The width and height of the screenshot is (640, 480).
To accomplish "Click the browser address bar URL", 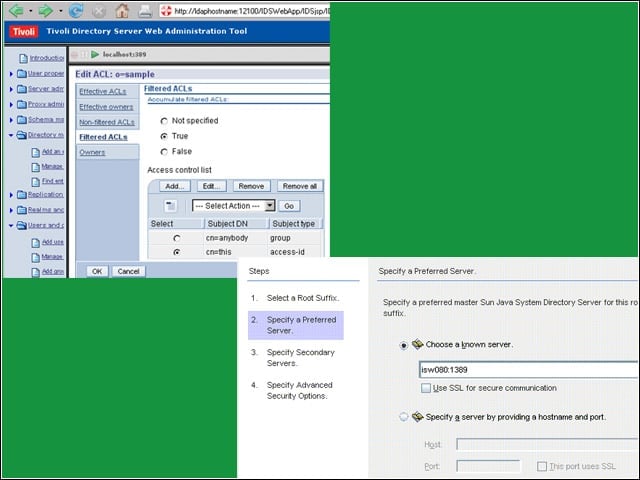I will 244,11.
